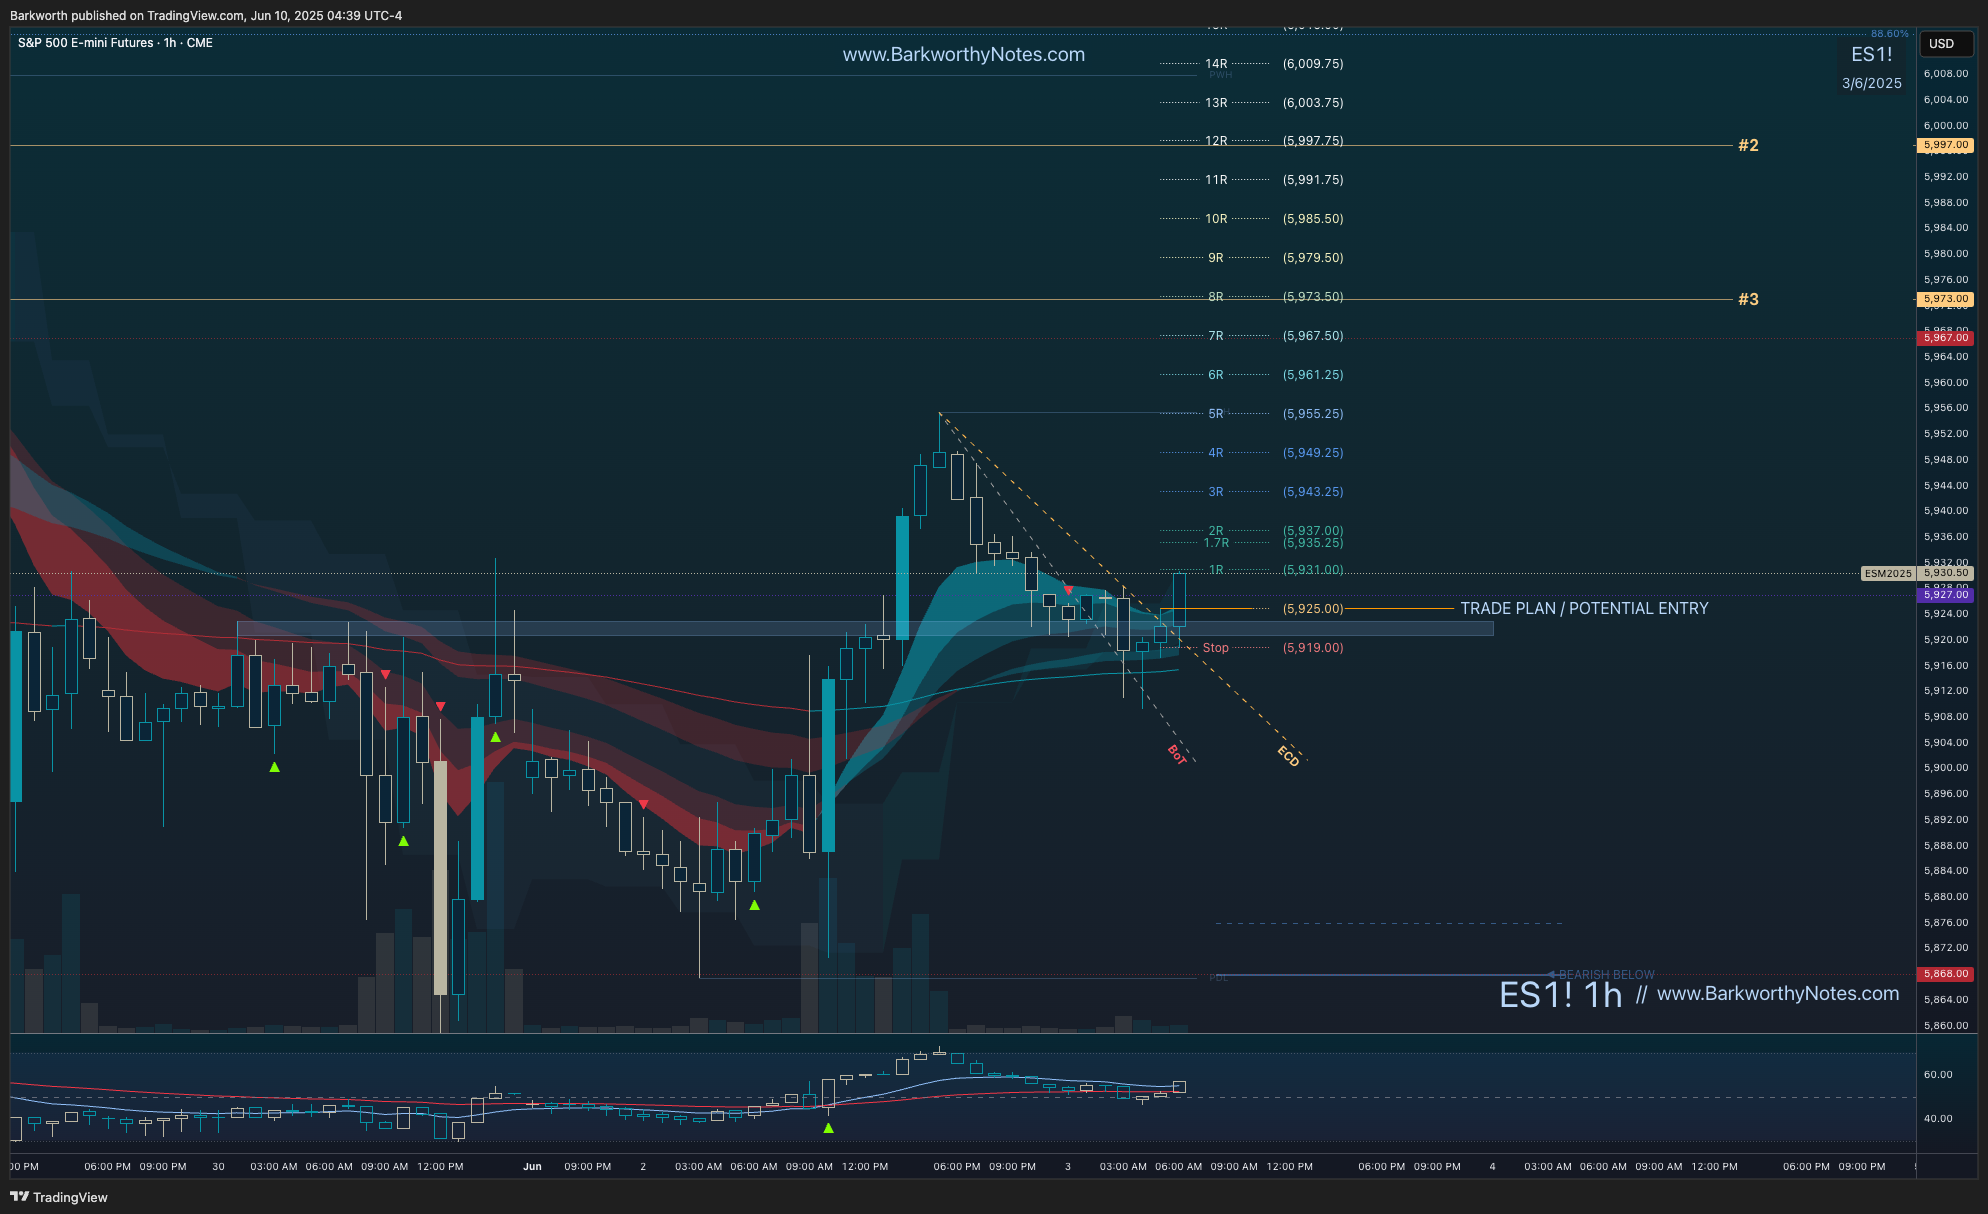Click the #2 target level label
Viewport: 1988px width, 1214px height.
(1747, 145)
